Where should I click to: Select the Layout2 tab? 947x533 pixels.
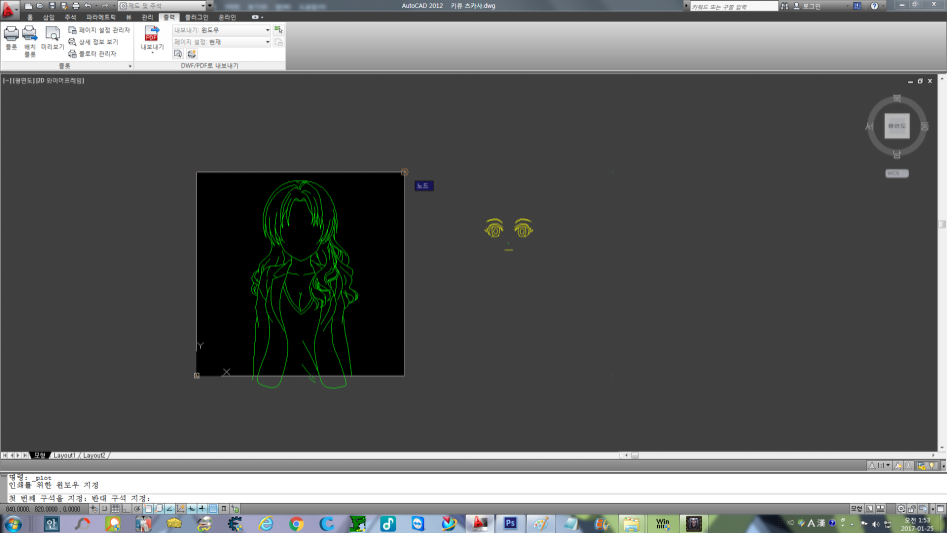(x=94, y=456)
